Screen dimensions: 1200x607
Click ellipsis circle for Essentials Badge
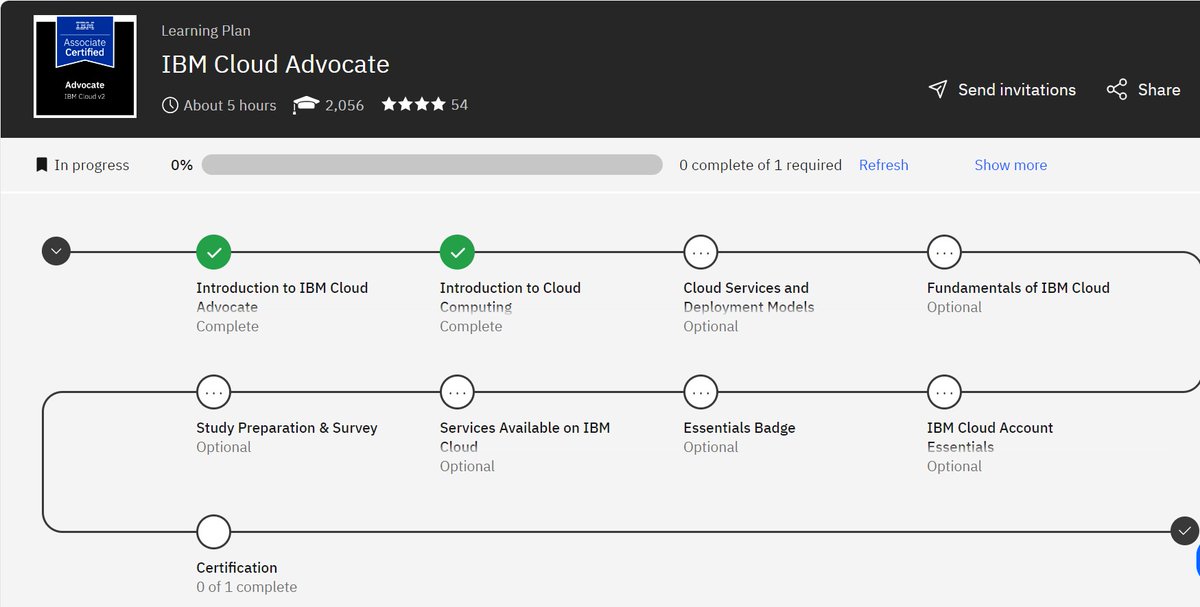[x=700, y=392]
